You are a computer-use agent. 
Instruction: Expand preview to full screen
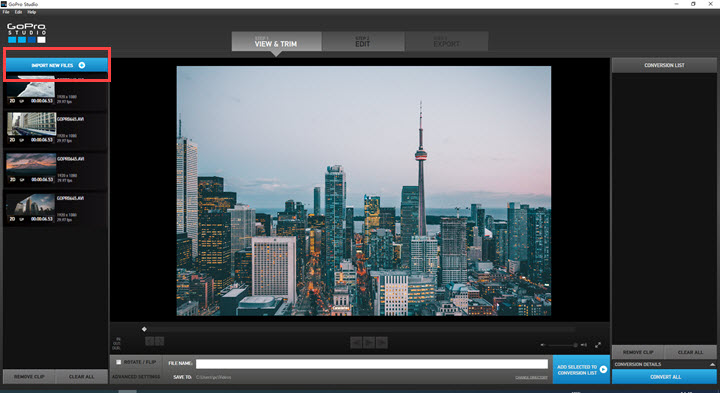pyautogui.click(x=598, y=345)
